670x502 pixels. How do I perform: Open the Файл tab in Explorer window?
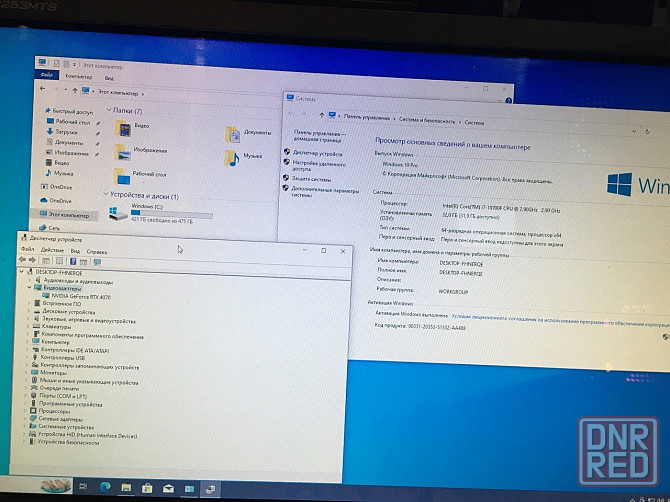click(47, 75)
